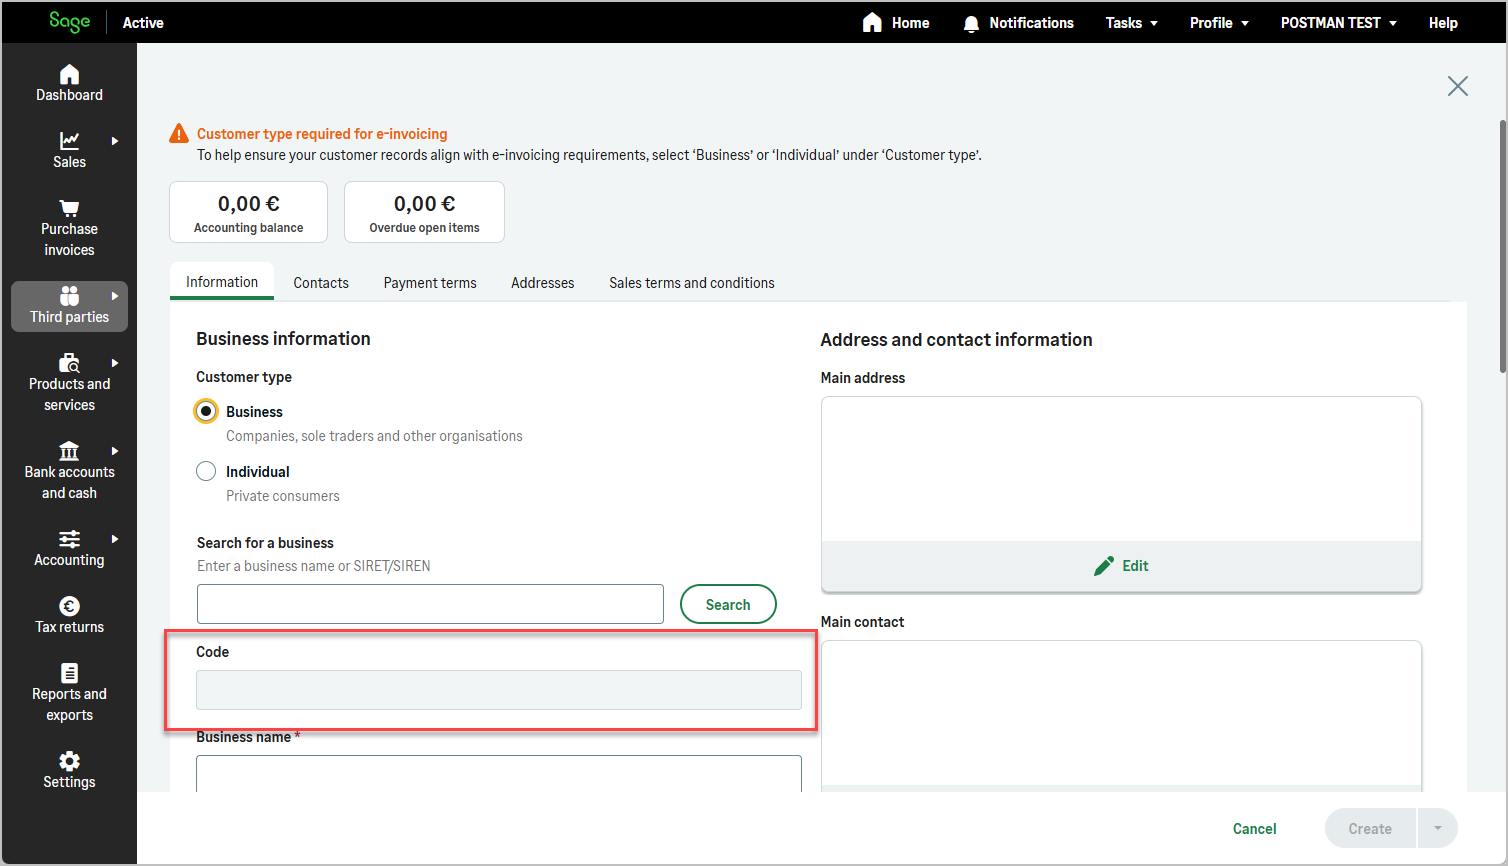Switch to the Information tab

pos(222,282)
